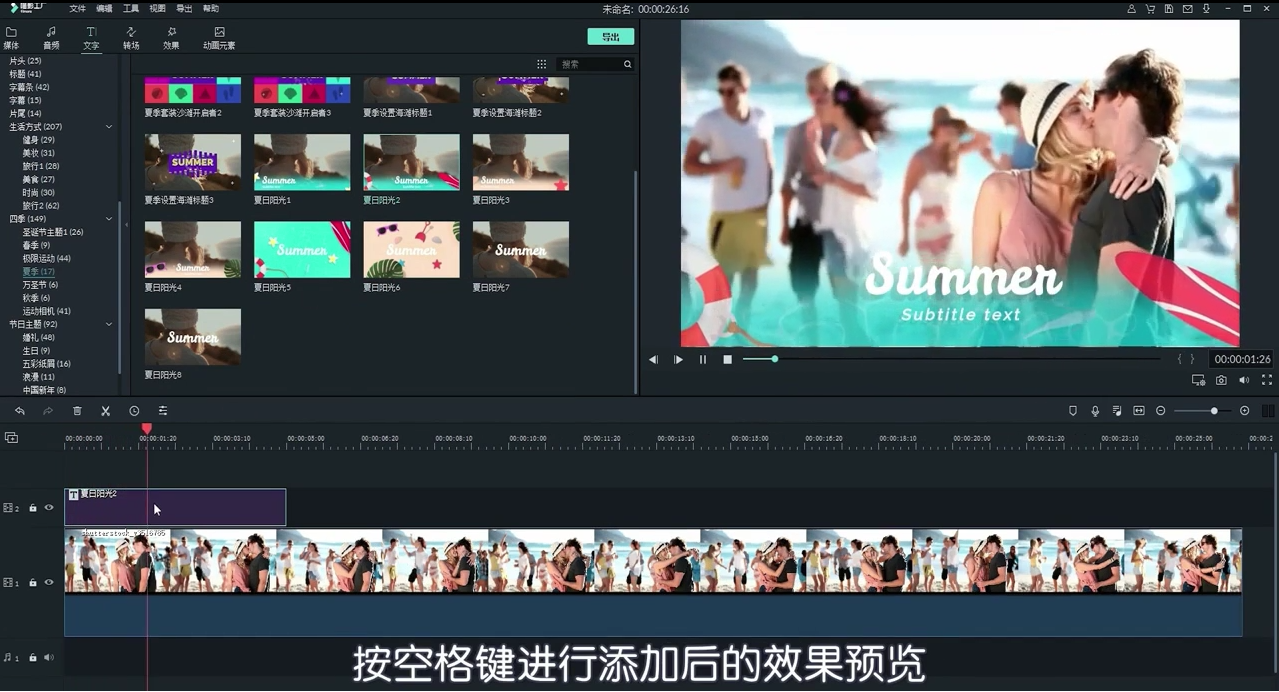Image resolution: width=1279 pixels, height=692 pixels.
Task: Click the fit timeline to window icon
Action: (1138, 410)
